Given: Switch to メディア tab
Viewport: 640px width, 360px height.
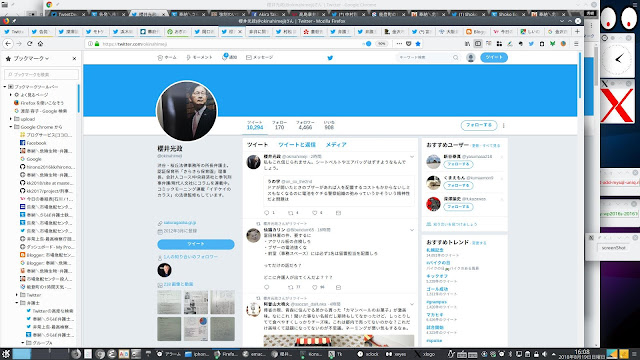Looking at the screenshot, I should coord(336,144).
